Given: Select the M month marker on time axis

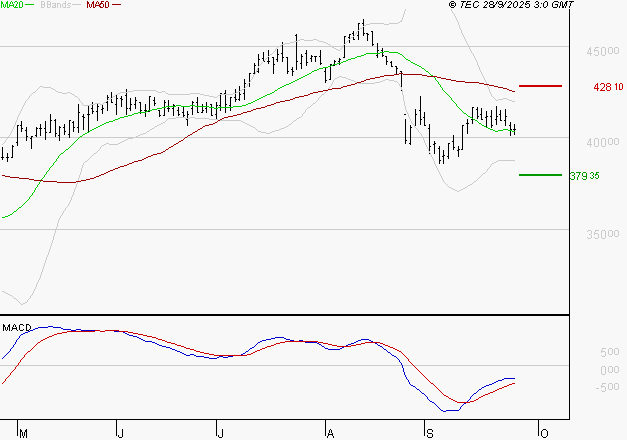Looking at the screenshot, I should 24,433.
